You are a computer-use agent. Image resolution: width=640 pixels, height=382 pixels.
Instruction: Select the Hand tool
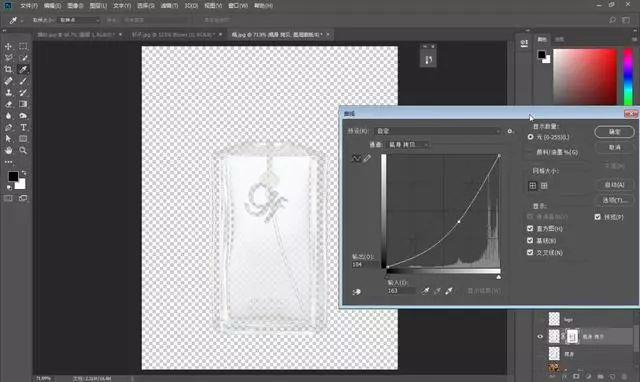[x=8, y=150]
